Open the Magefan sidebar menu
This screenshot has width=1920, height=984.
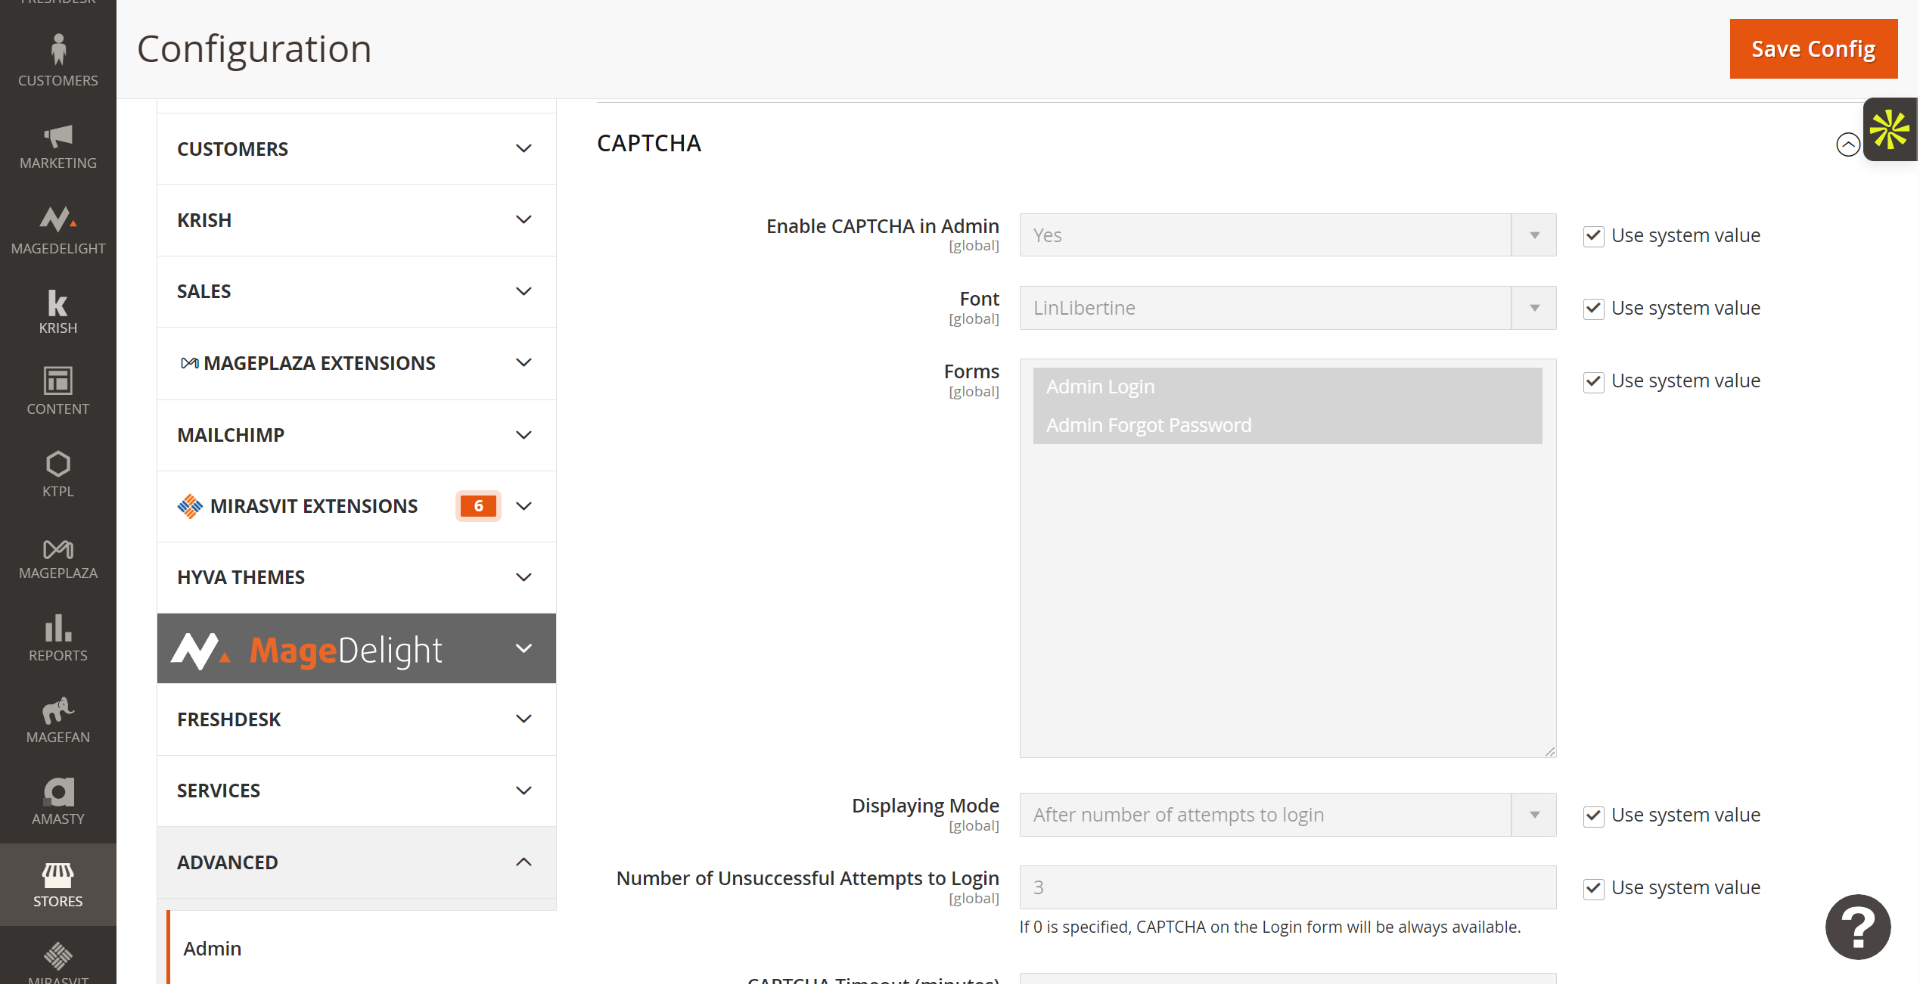pyautogui.click(x=58, y=720)
